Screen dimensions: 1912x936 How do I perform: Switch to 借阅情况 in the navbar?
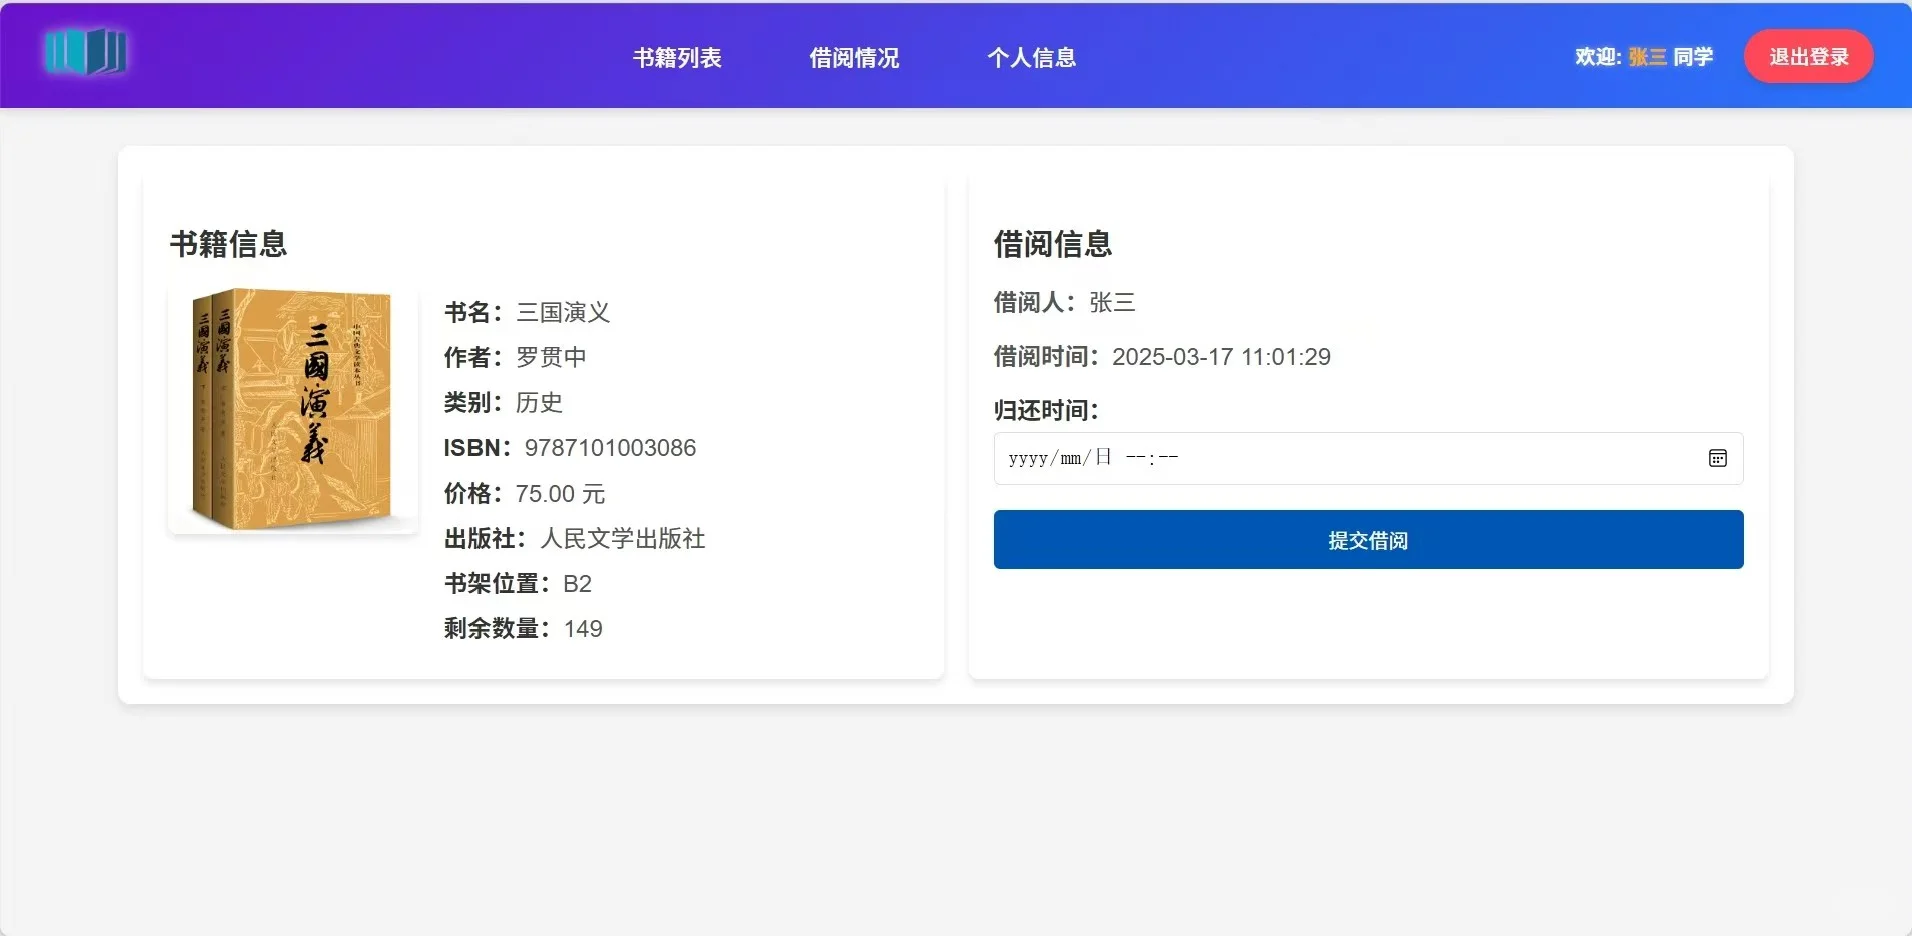853,57
